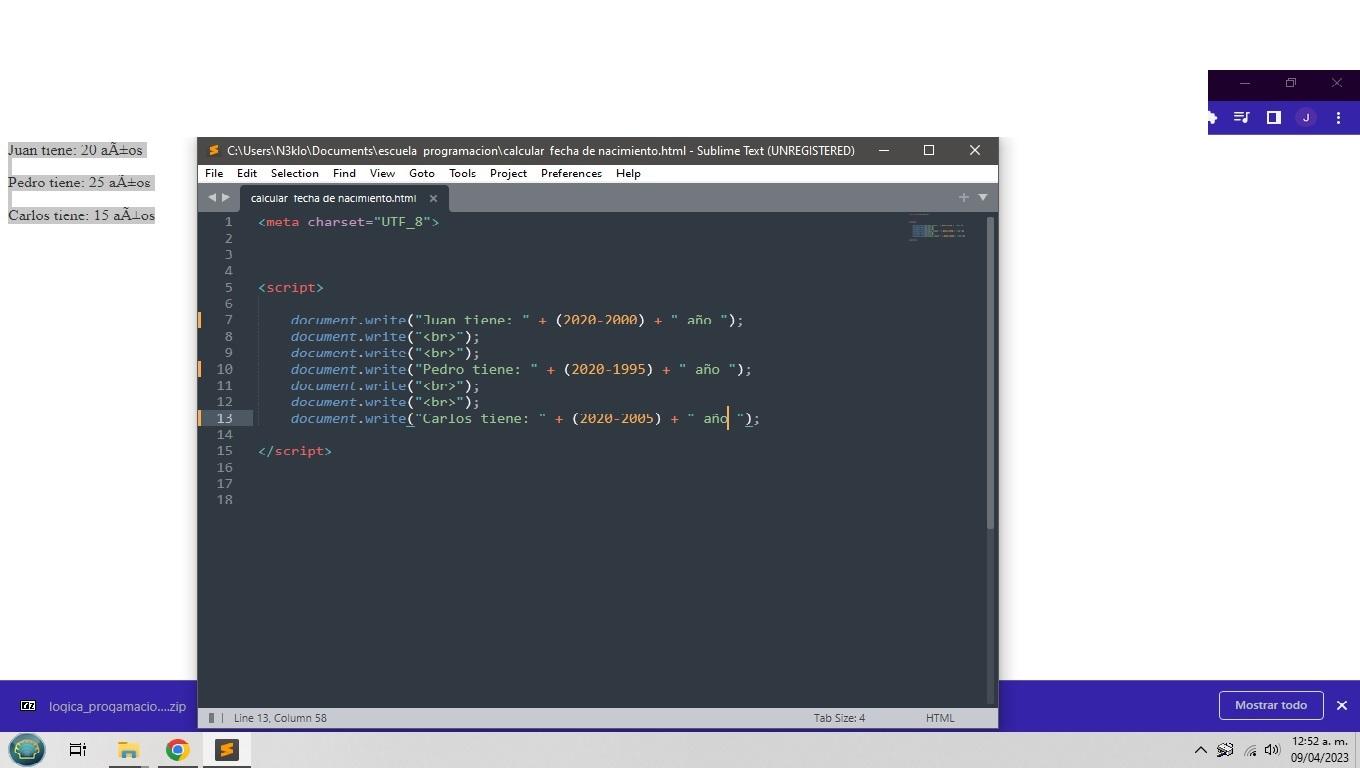Open Chrome three-dot menu
The height and width of the screenshot is (768, 1360).
pos(1338,117)
